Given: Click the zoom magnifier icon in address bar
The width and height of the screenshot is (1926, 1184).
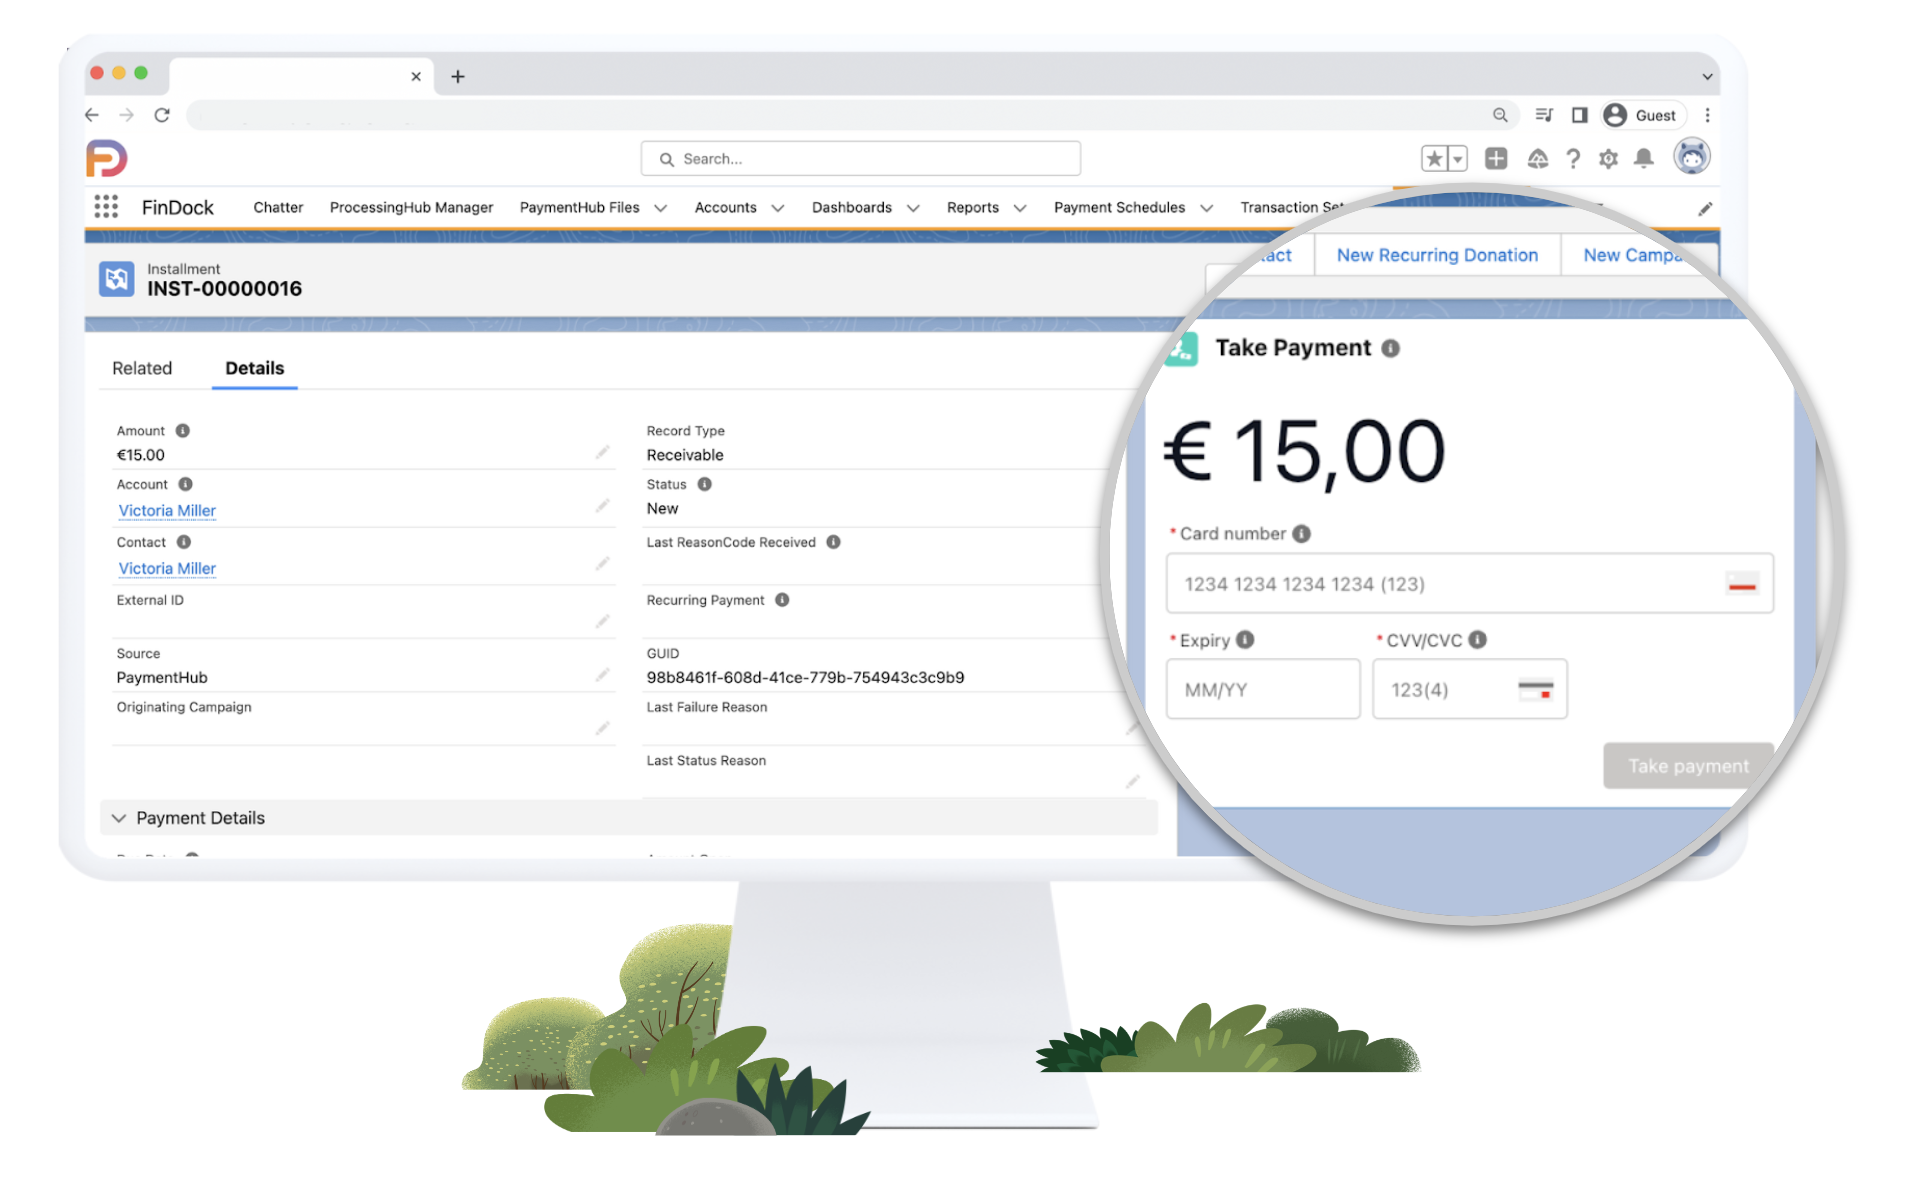Looking at the screenshot, I should [x=1500, y=115].
